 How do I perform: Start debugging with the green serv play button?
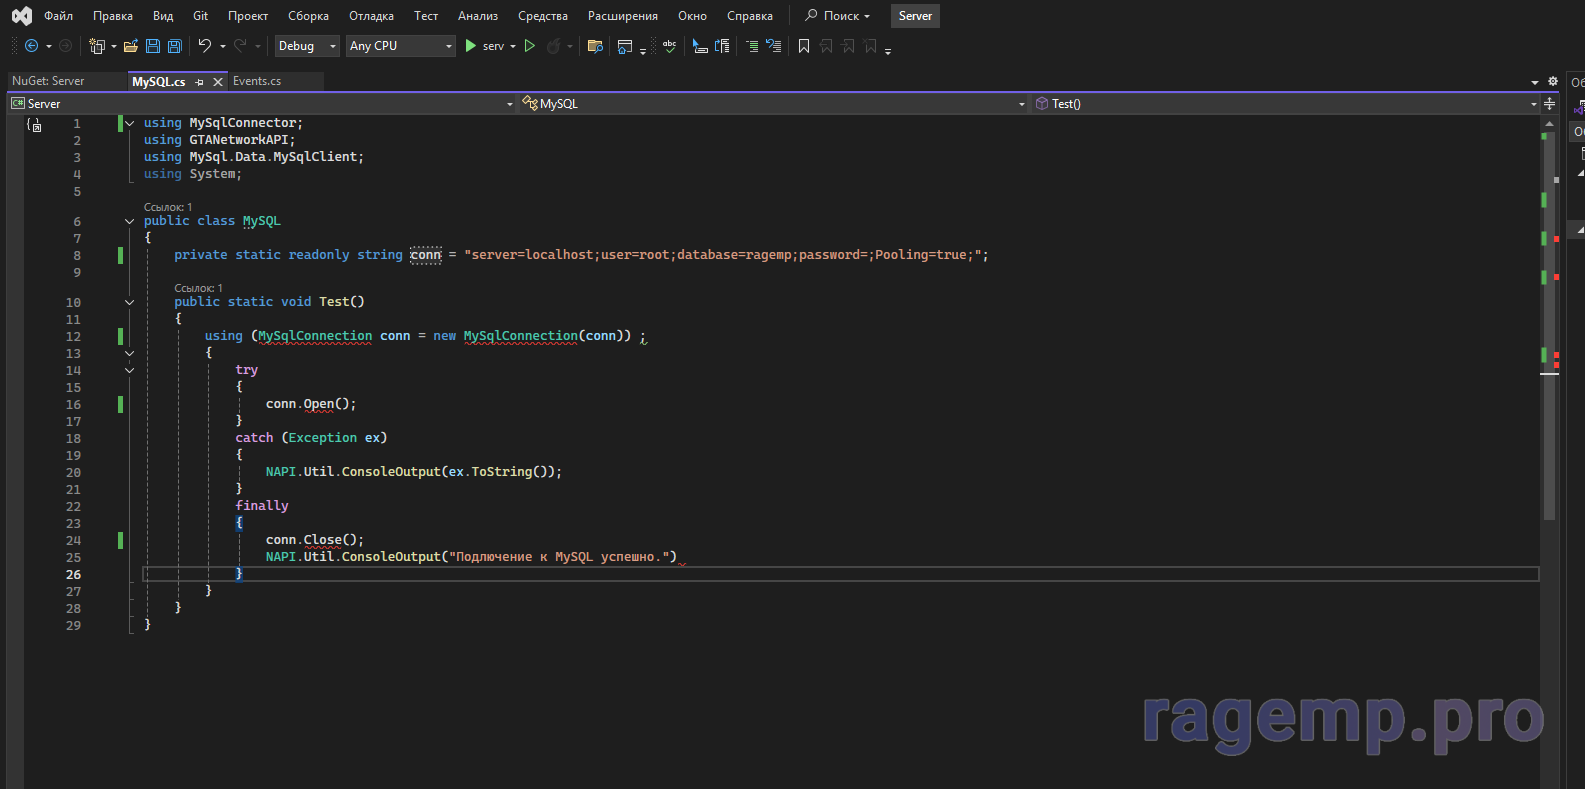[x=471, y=46]
